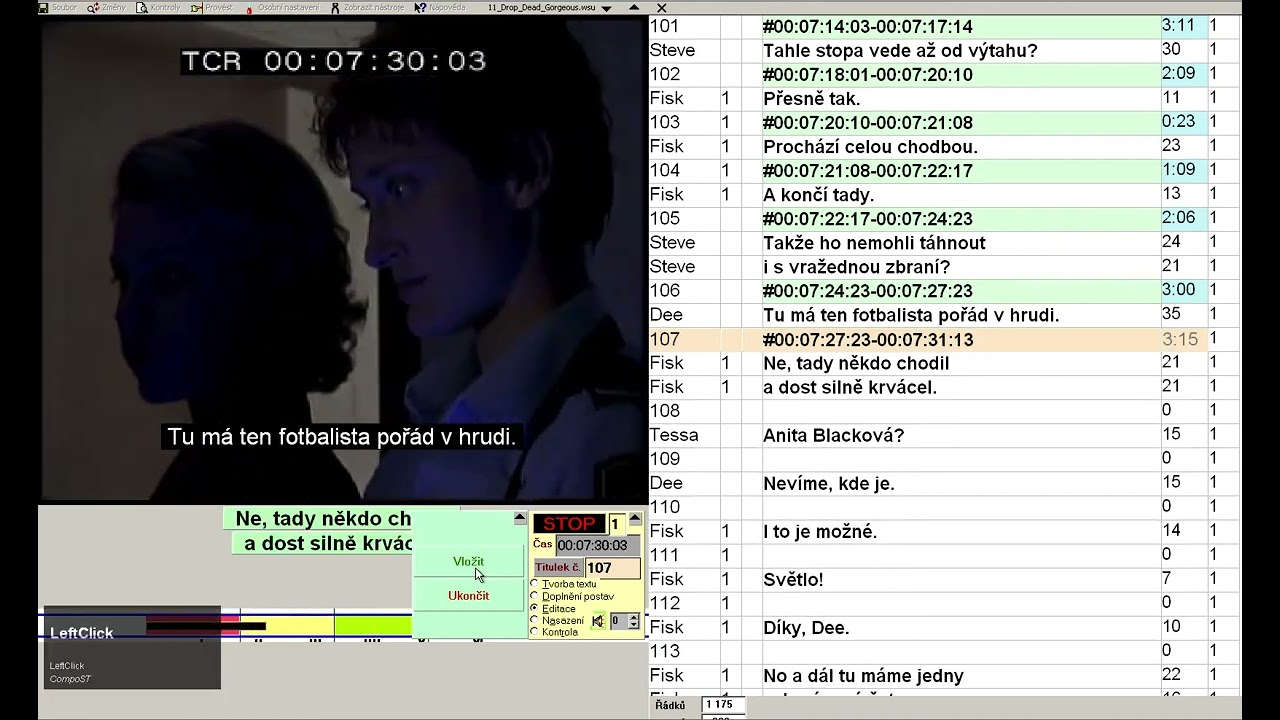
Task: Open the Soubor menu
Action: (x=58, y=7)
